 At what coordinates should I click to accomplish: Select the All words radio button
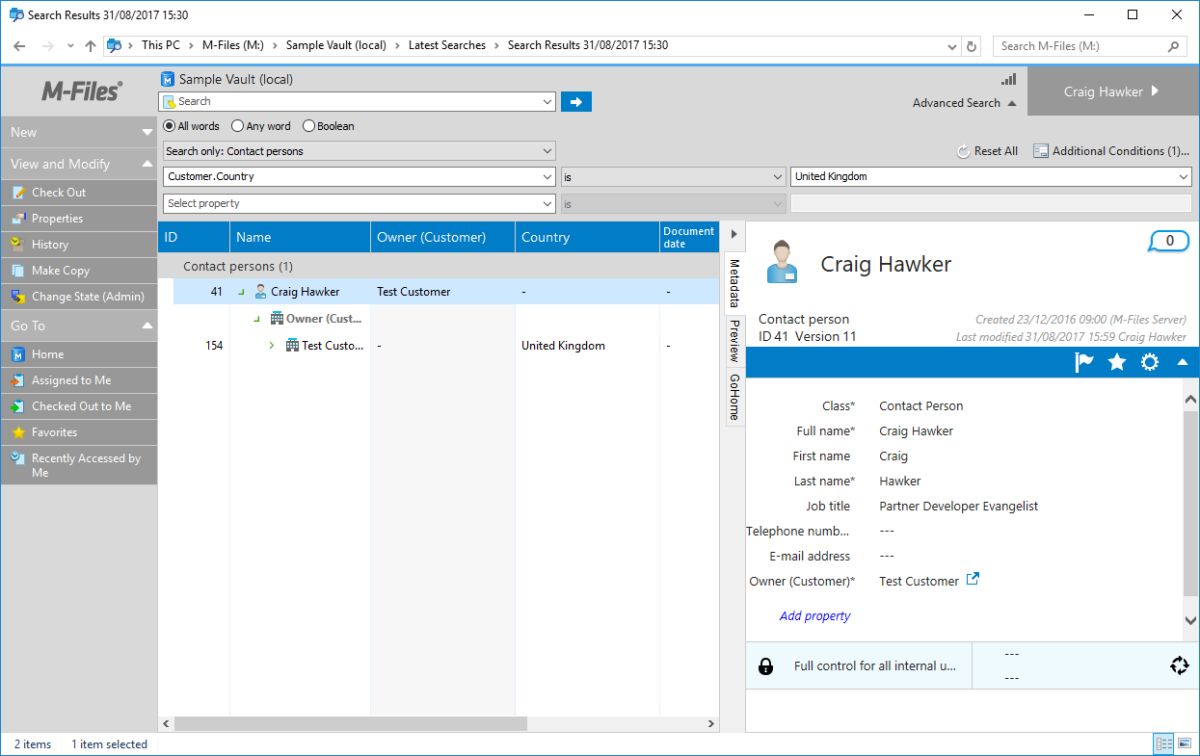click(x=169, y=126)
